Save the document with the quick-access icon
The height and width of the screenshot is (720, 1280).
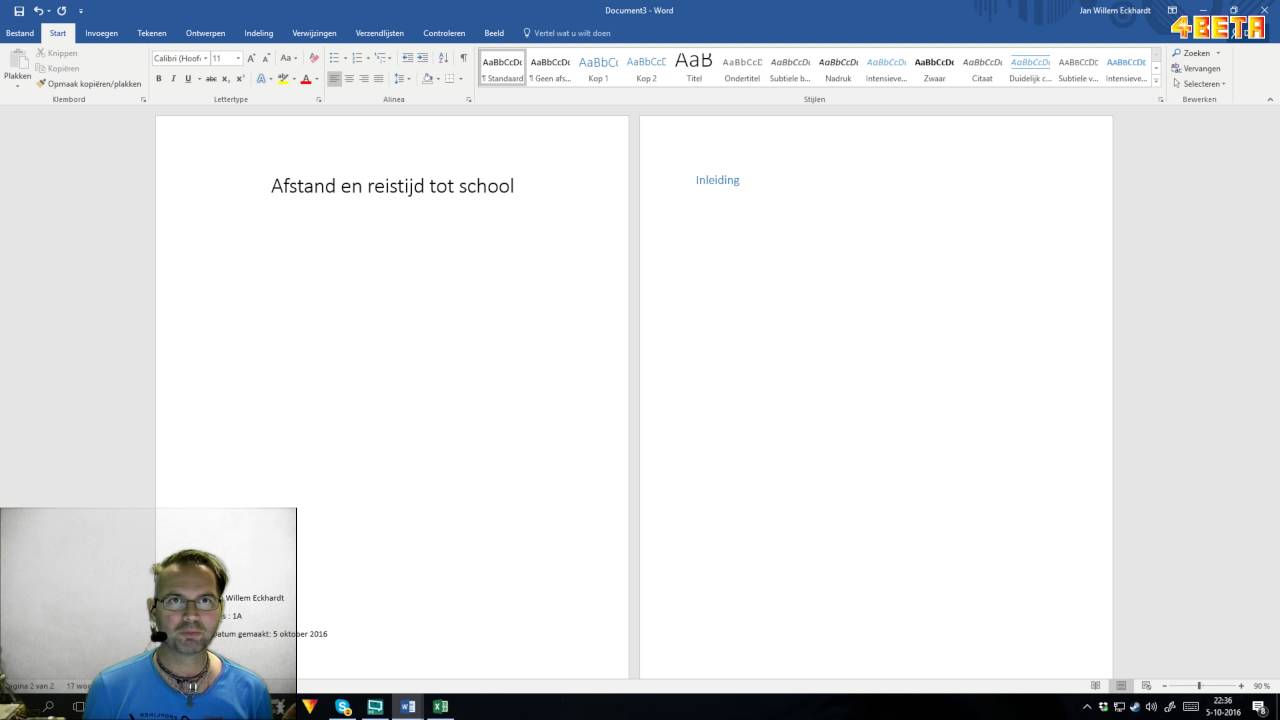[x=19, y=11]
